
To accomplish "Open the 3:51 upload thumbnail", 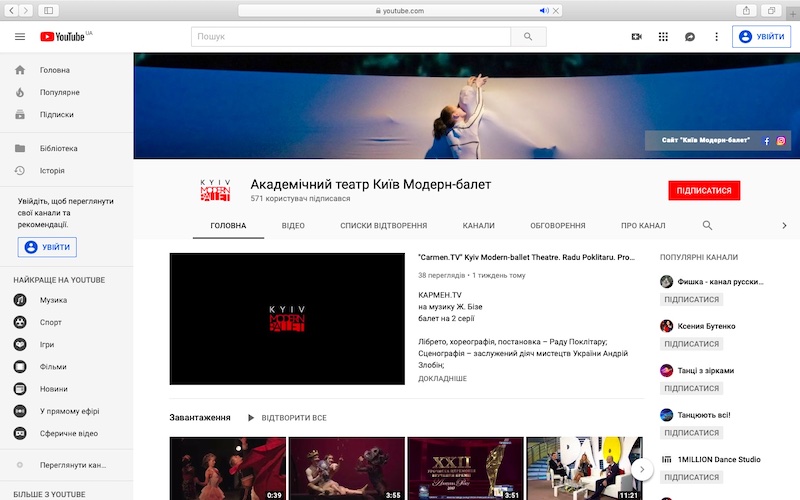I will pos(466,468).
